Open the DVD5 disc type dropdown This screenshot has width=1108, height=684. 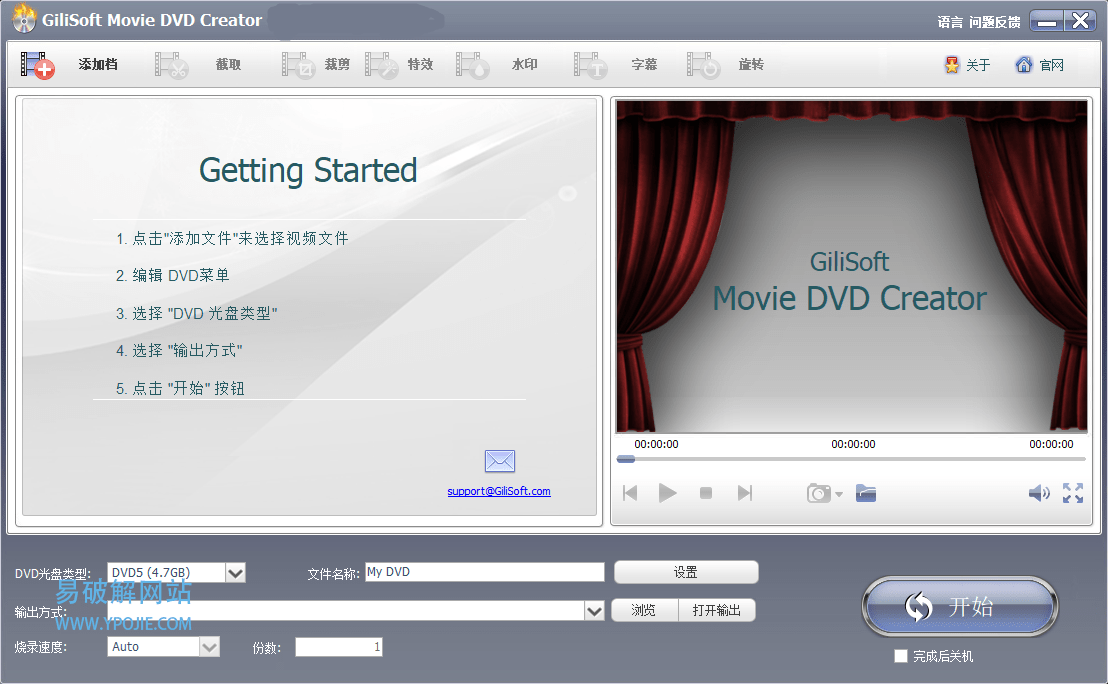click(x=235, y=572)
